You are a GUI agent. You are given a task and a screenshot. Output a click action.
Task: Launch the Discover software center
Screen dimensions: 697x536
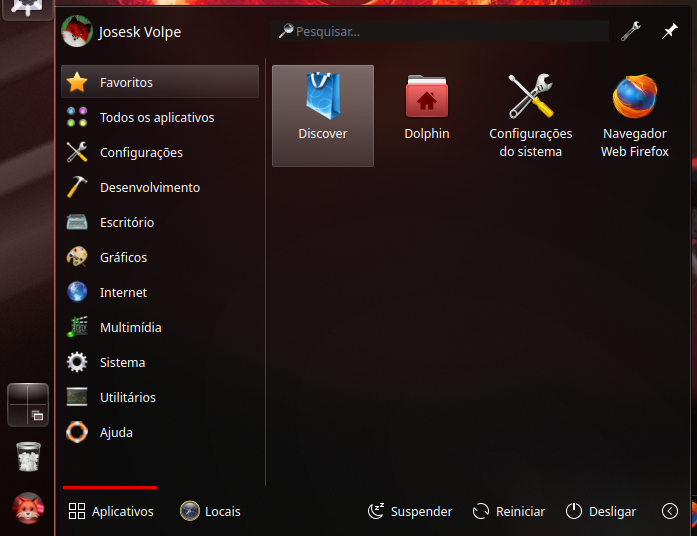coord(323,116)
